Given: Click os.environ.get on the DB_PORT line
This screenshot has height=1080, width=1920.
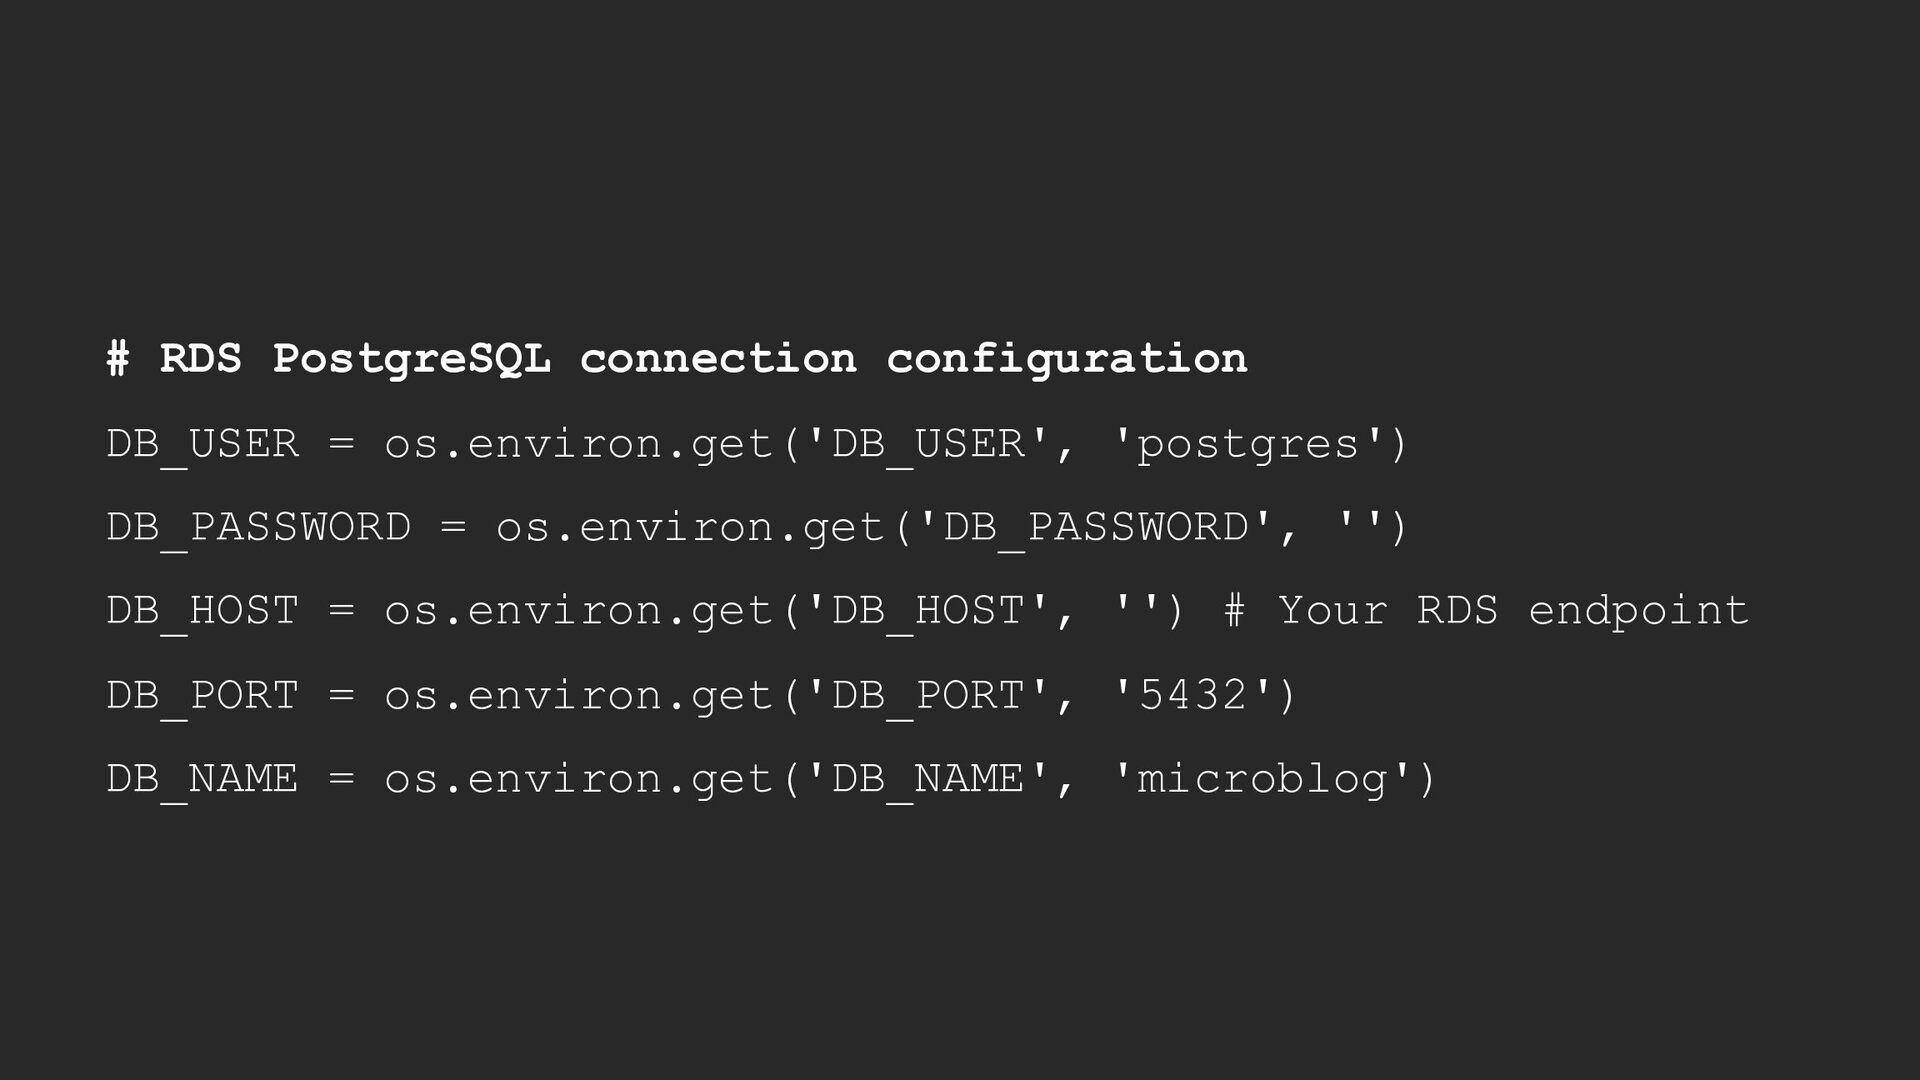Looking at the screenshot, I should (579, 696).
